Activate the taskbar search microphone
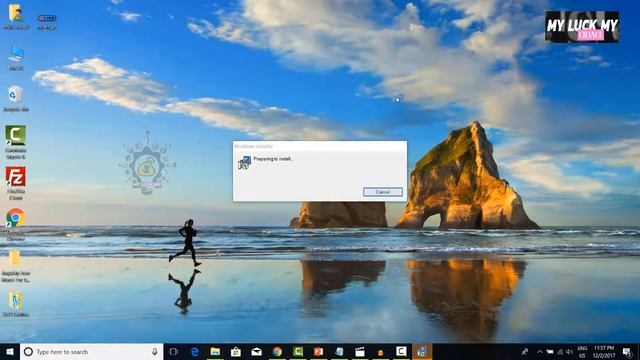640x360 pixels. click(x=155, y=351)
